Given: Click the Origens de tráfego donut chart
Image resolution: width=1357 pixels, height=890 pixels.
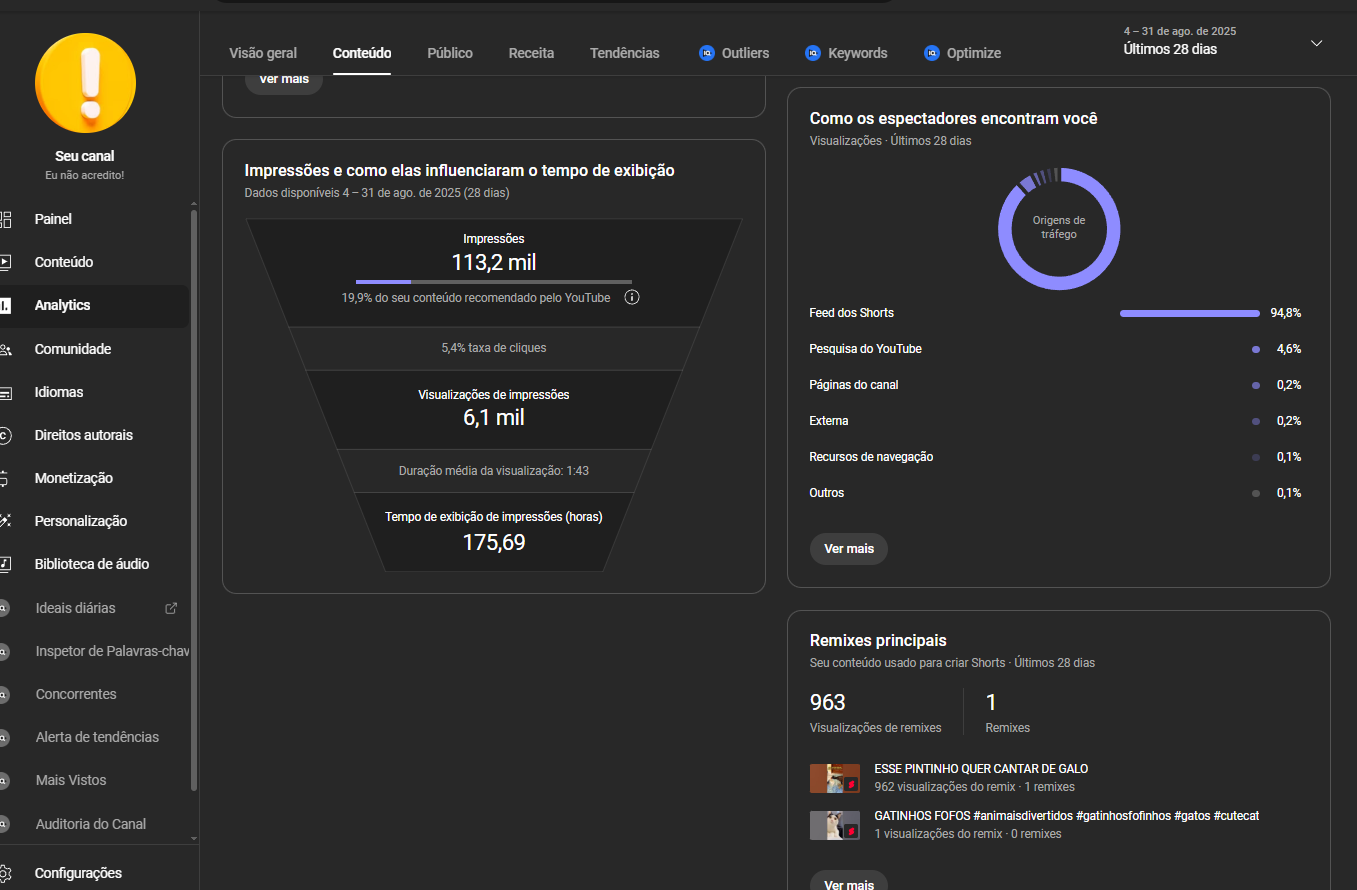Looking at the screenshot, I should (1058, 229).
